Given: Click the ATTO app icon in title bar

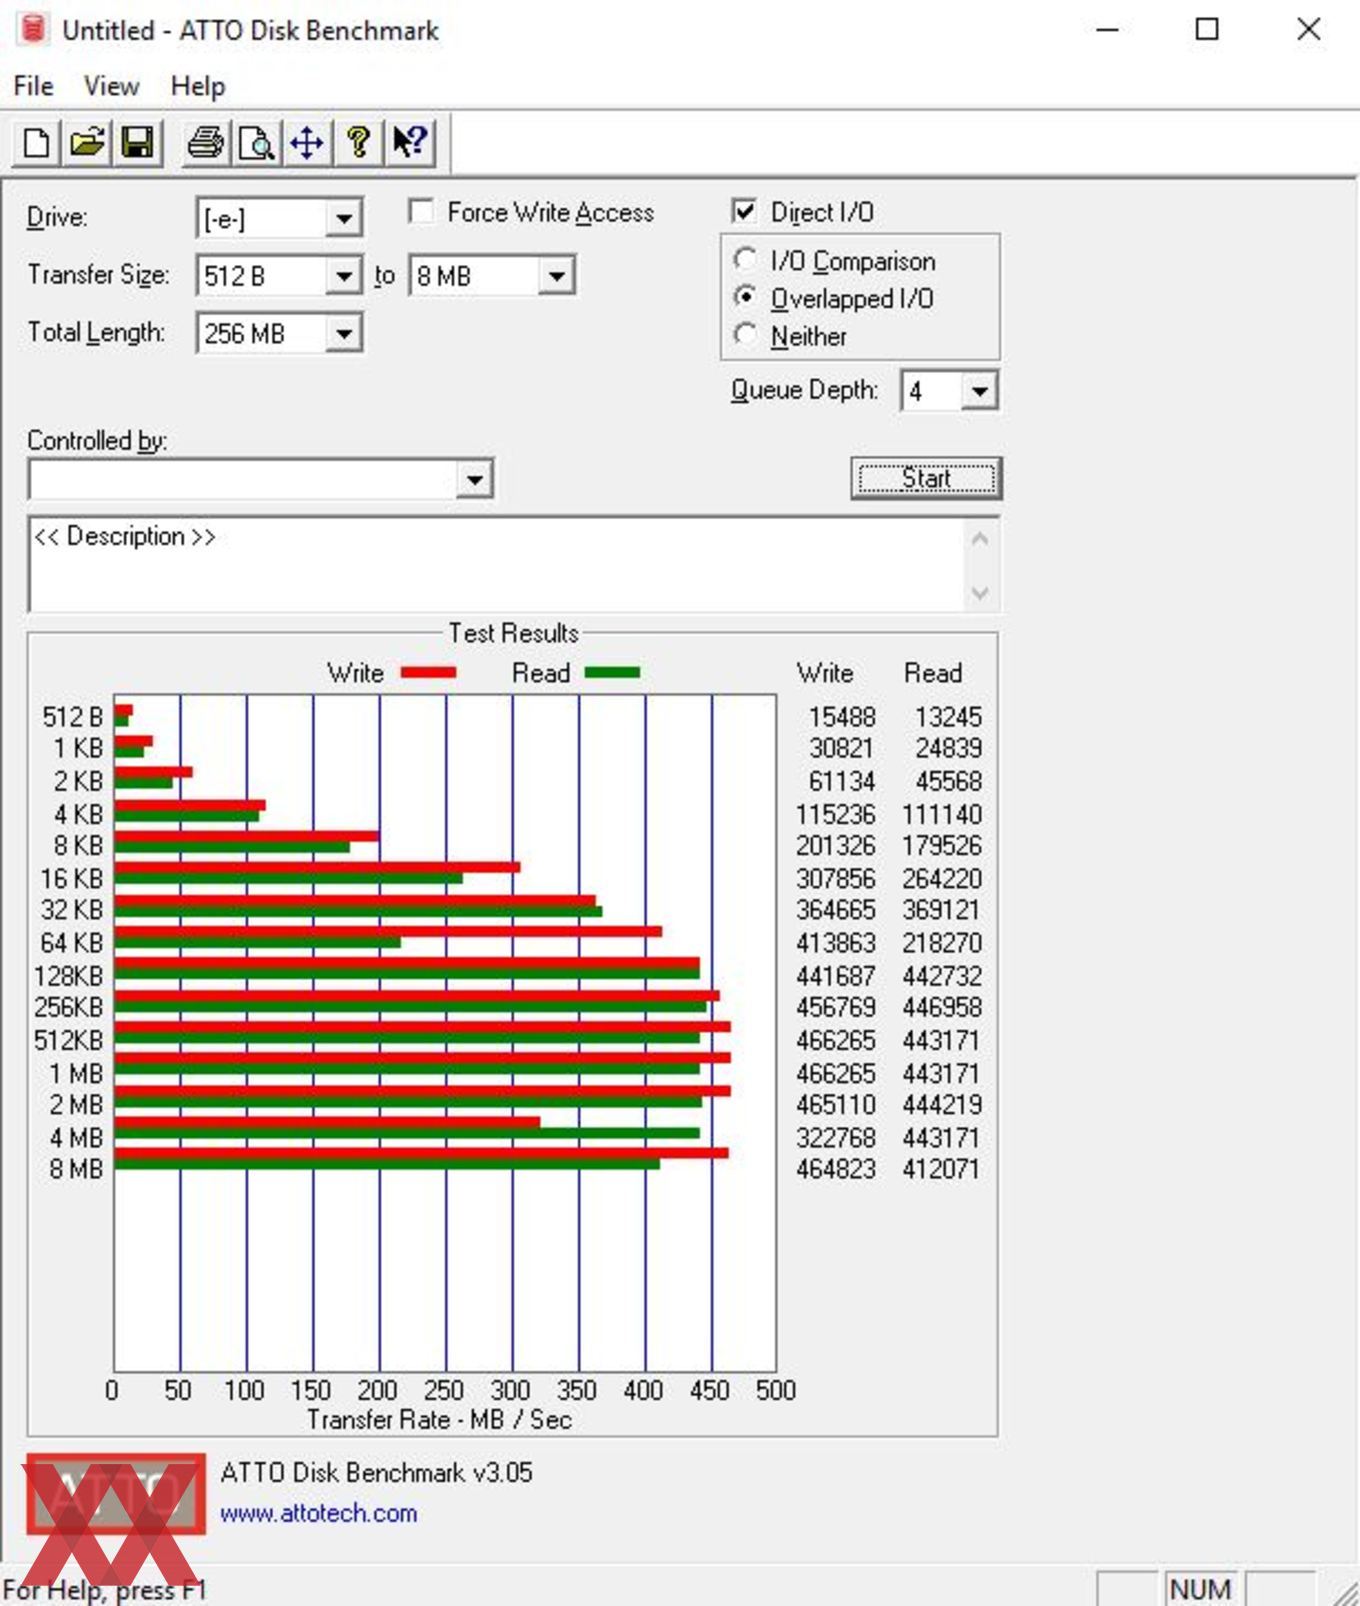Looking at the screenshot, I should tap(33, 29).
